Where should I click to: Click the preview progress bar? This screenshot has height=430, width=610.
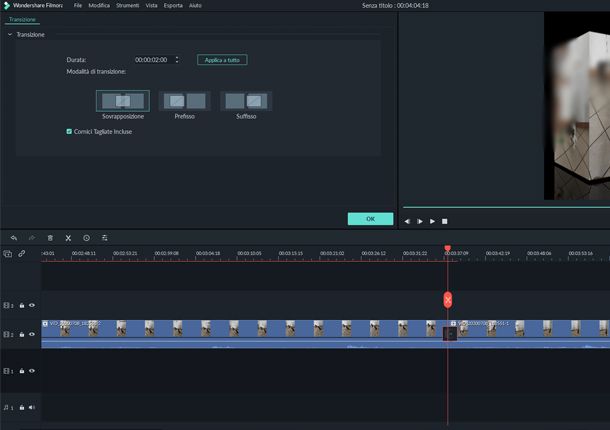[506, 207]
